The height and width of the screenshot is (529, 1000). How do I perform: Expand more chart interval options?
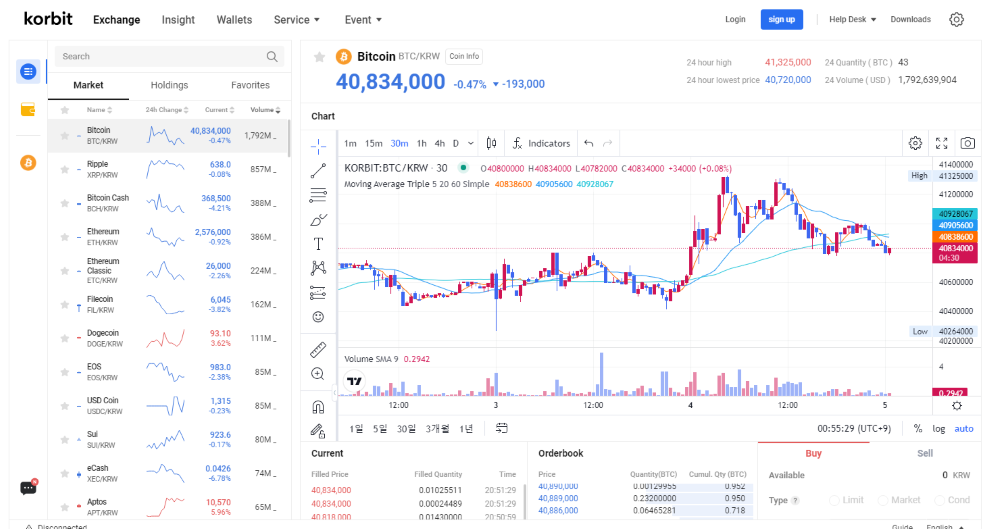tap(471, 144)
